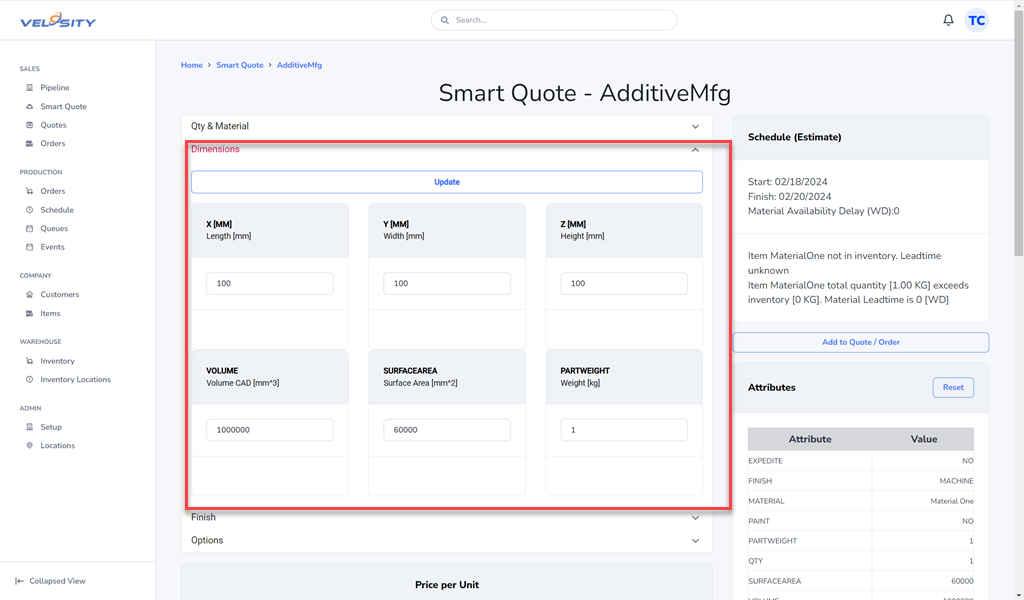The image size is (1024, 600).
Task: Expand the Qty & Material section
Action: point(446,127)
